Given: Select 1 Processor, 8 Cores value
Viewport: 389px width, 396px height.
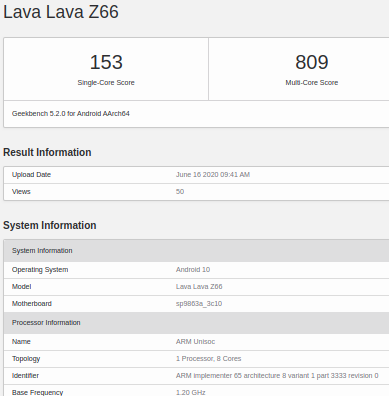Looking at the screenshot, I should 208,359.
